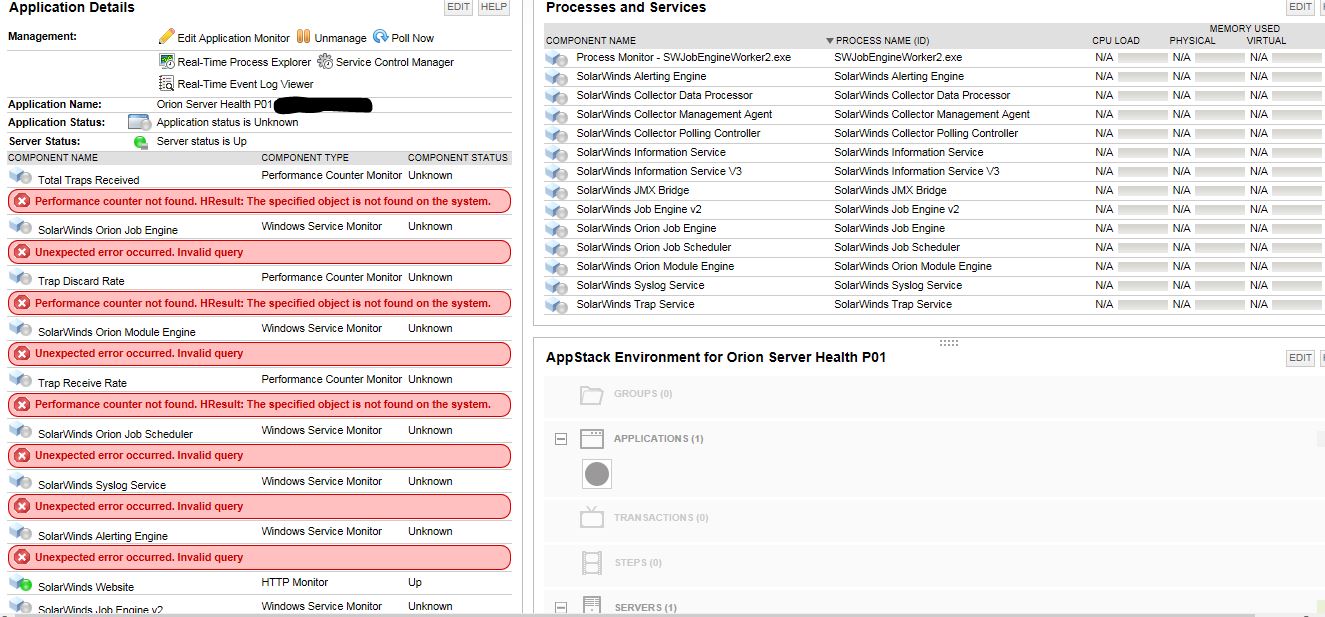Image resolution: width=1325 pixels, height=617 pixels.
Task: Click Edit button in Application Details header
Action: (x=458, y=7)
